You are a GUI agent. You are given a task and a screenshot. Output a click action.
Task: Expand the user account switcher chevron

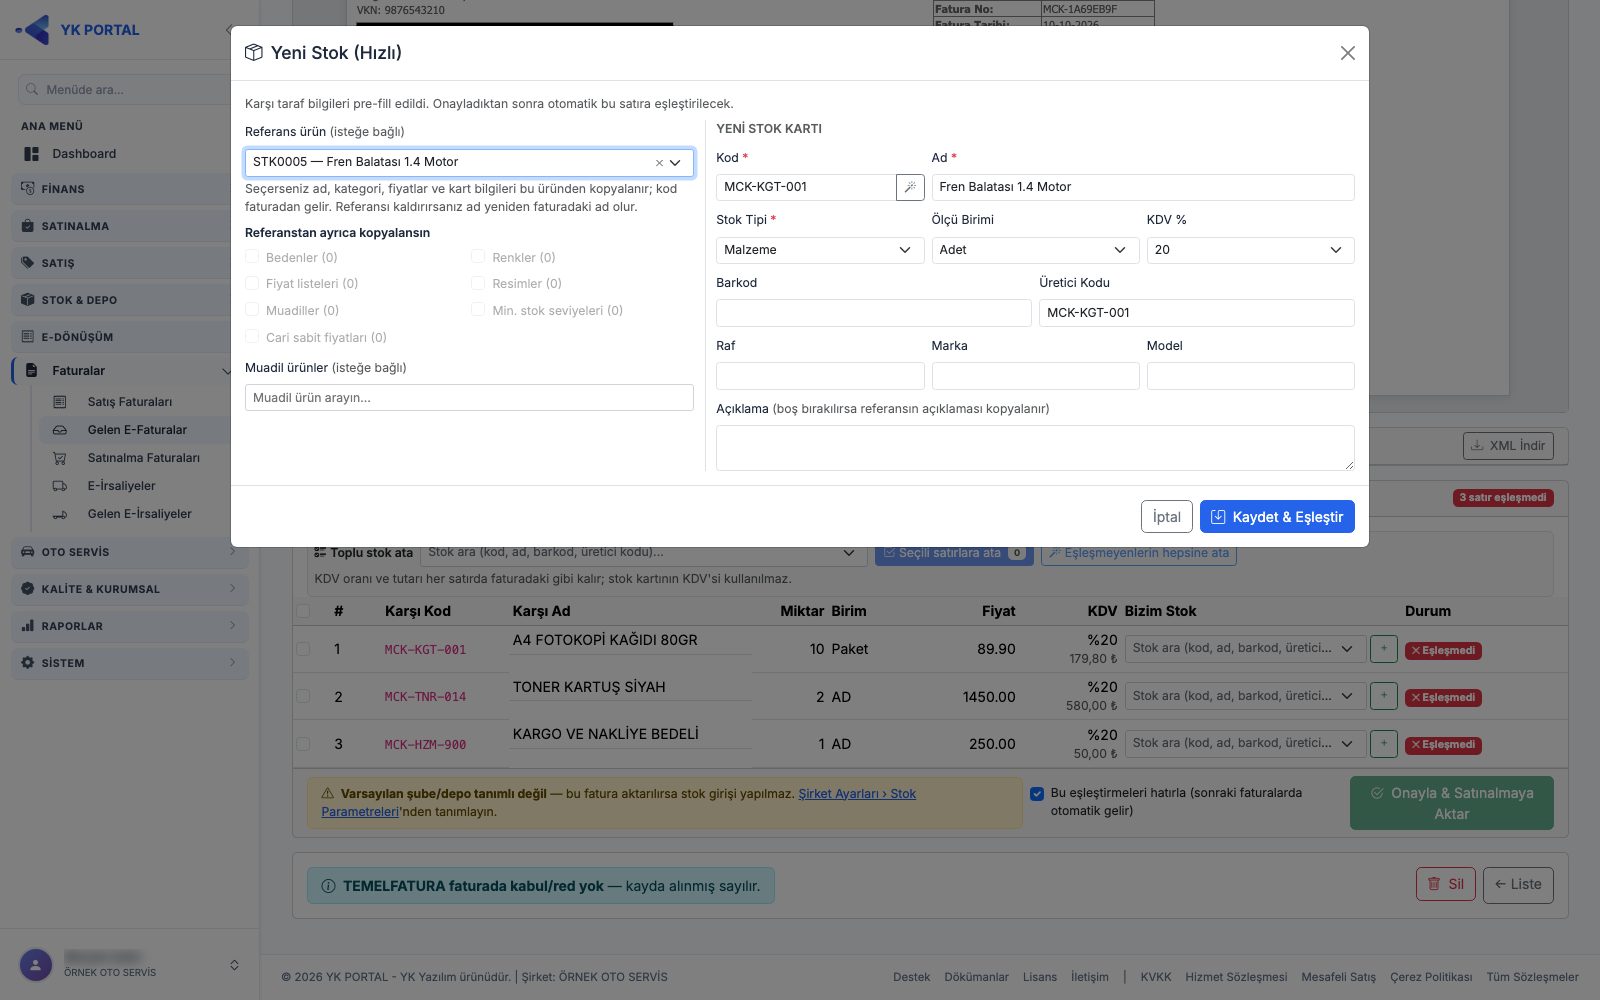pos(234,965)
